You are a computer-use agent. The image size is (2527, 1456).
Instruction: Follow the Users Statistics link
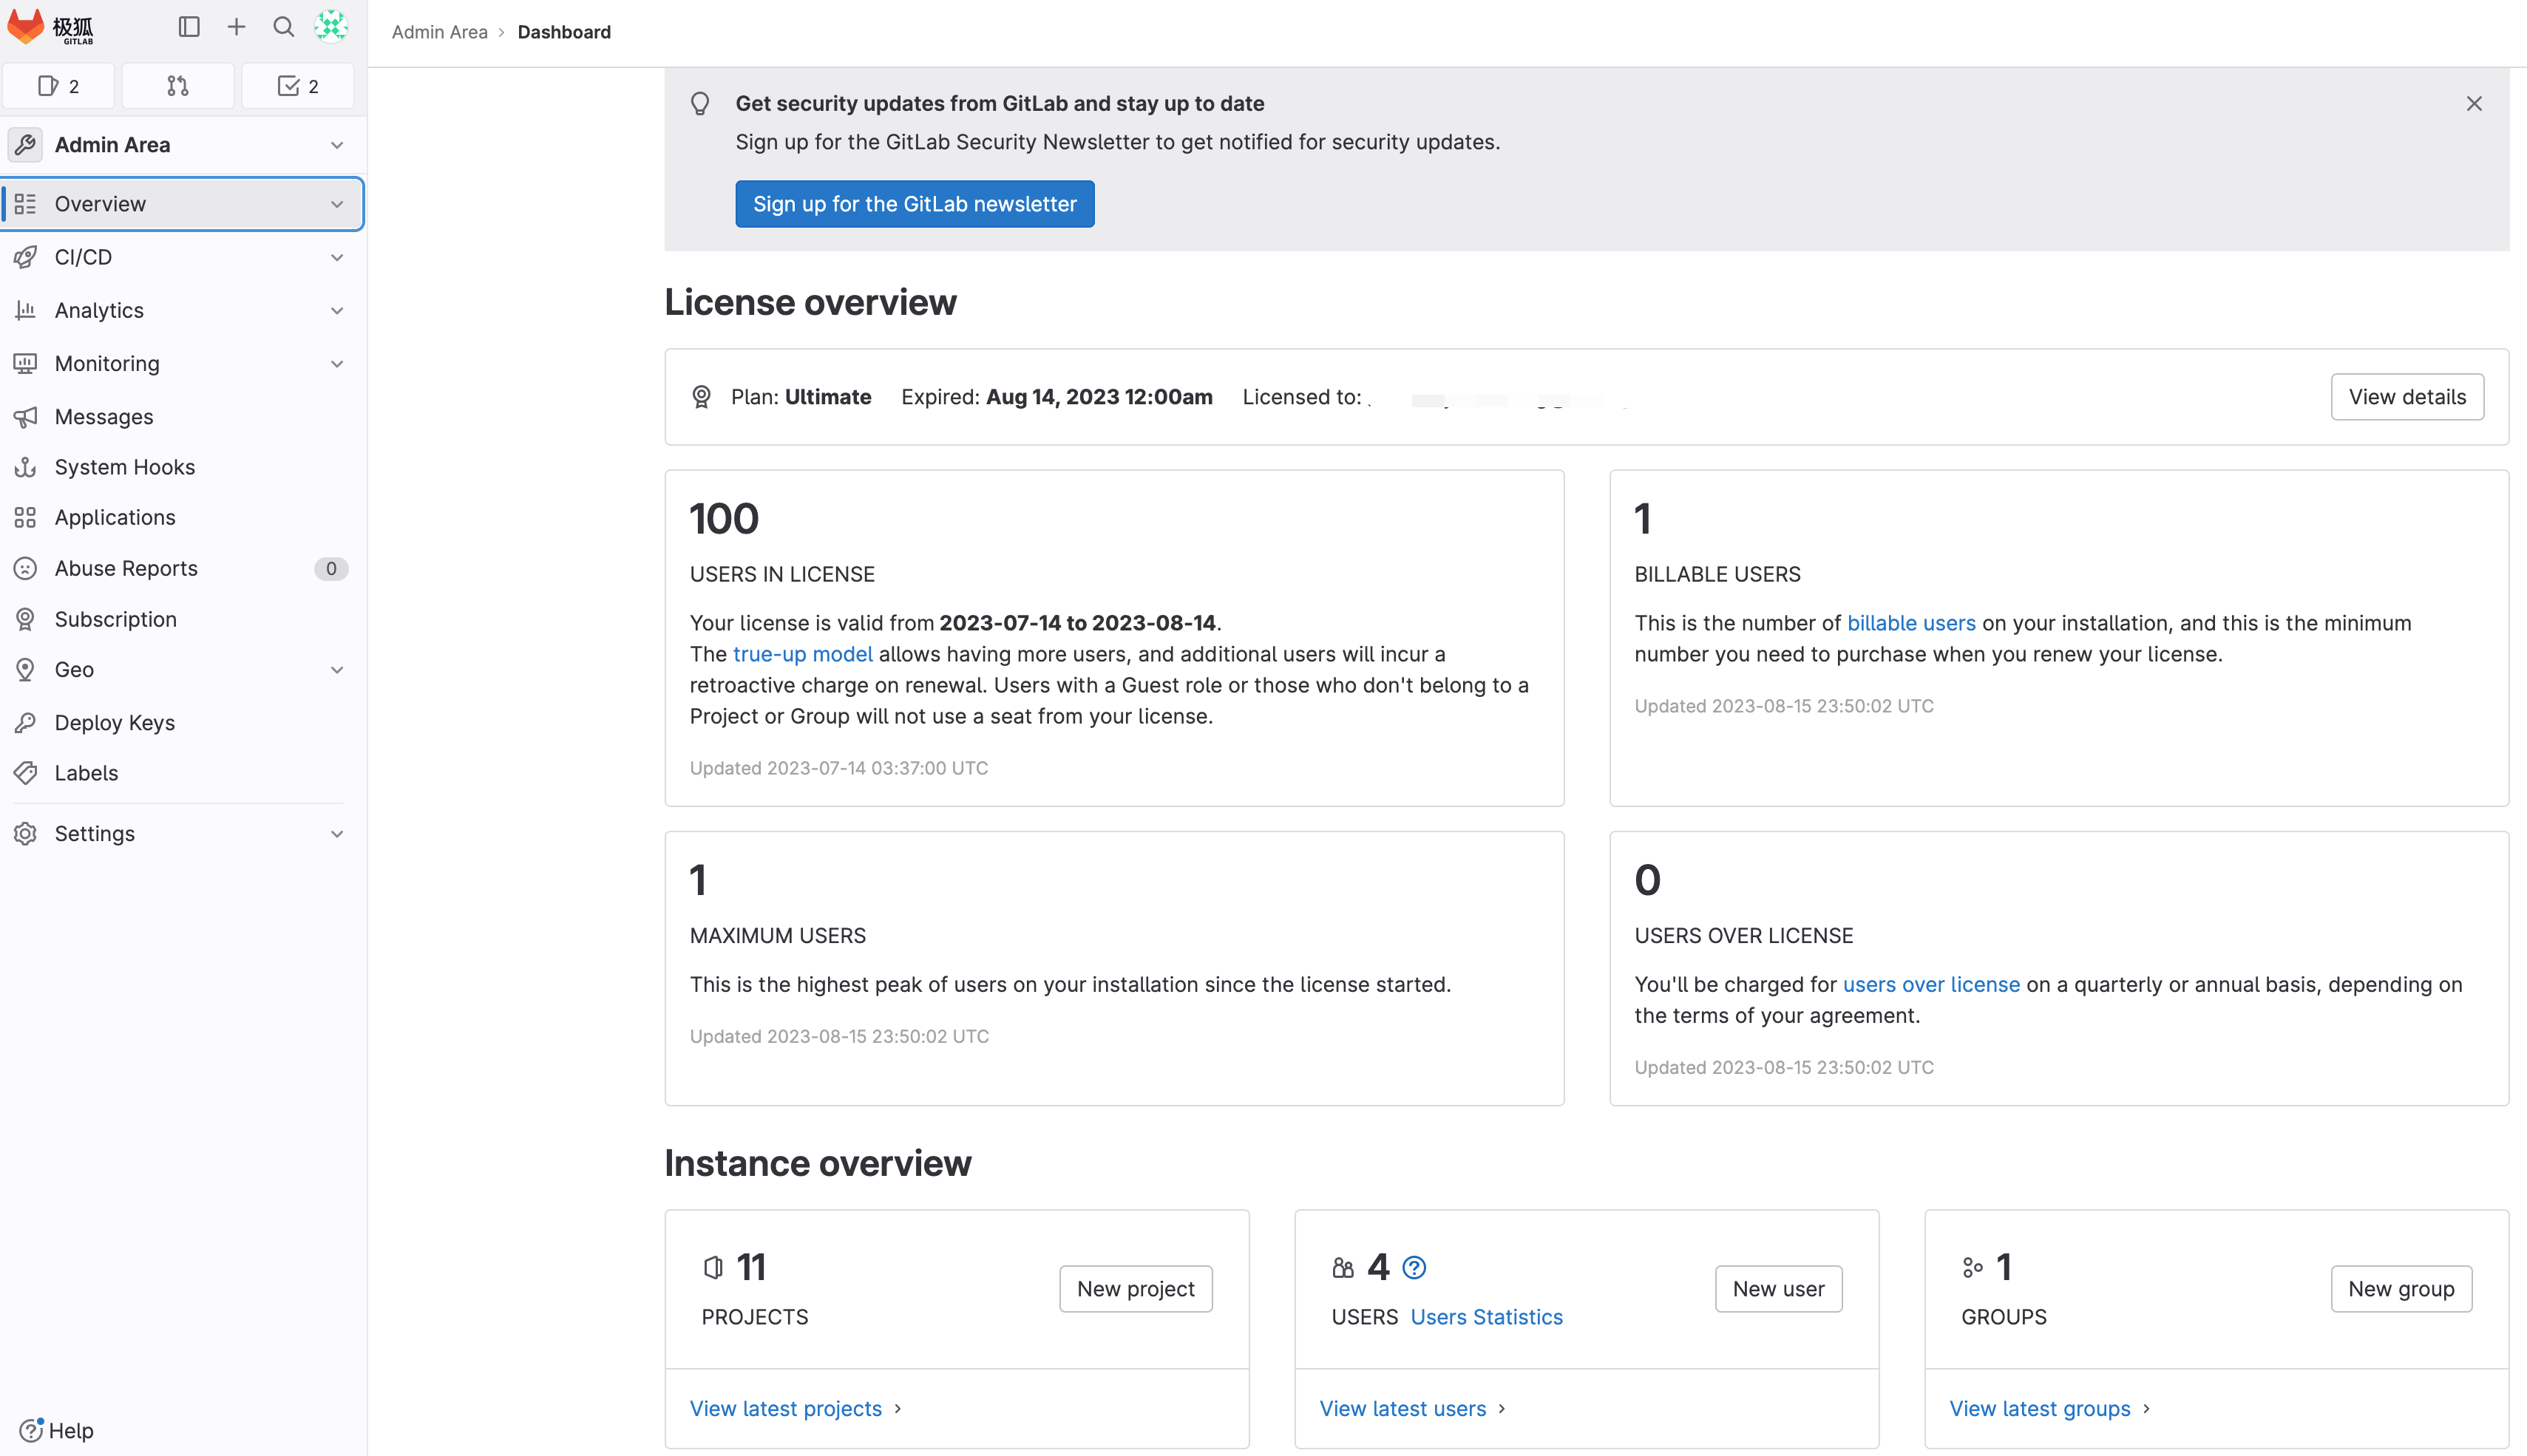pos(1486,1317)
